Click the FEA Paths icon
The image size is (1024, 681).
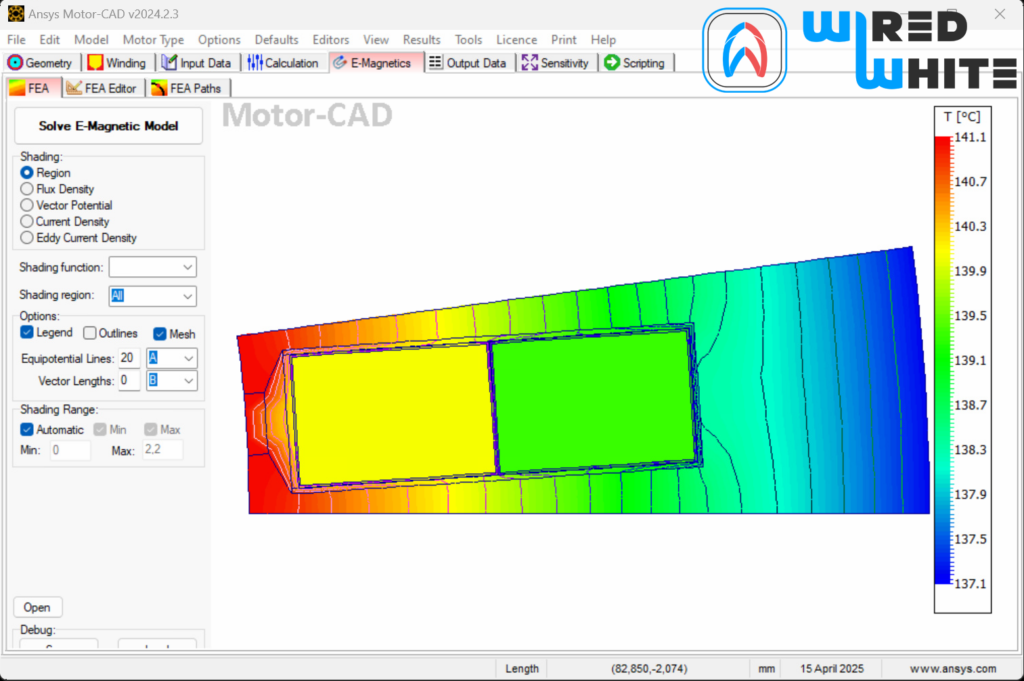159,88
